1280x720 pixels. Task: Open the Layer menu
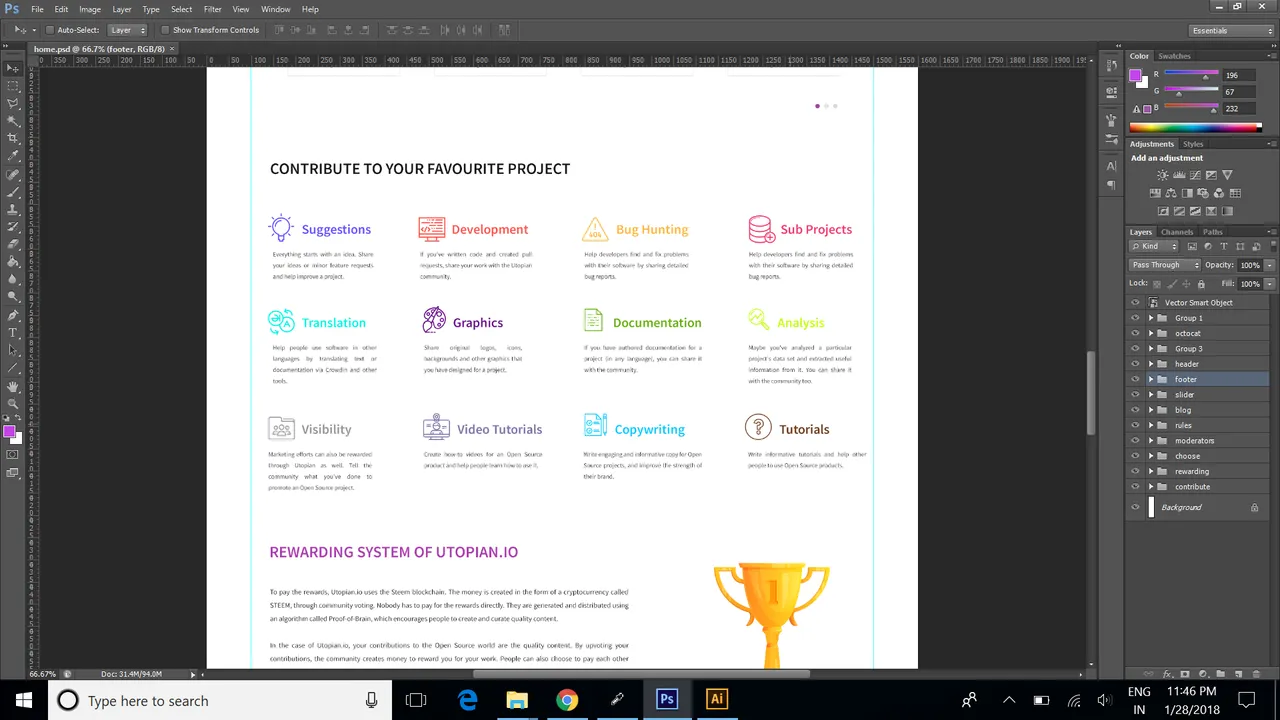pyautogui.click(x=121, y=9)
